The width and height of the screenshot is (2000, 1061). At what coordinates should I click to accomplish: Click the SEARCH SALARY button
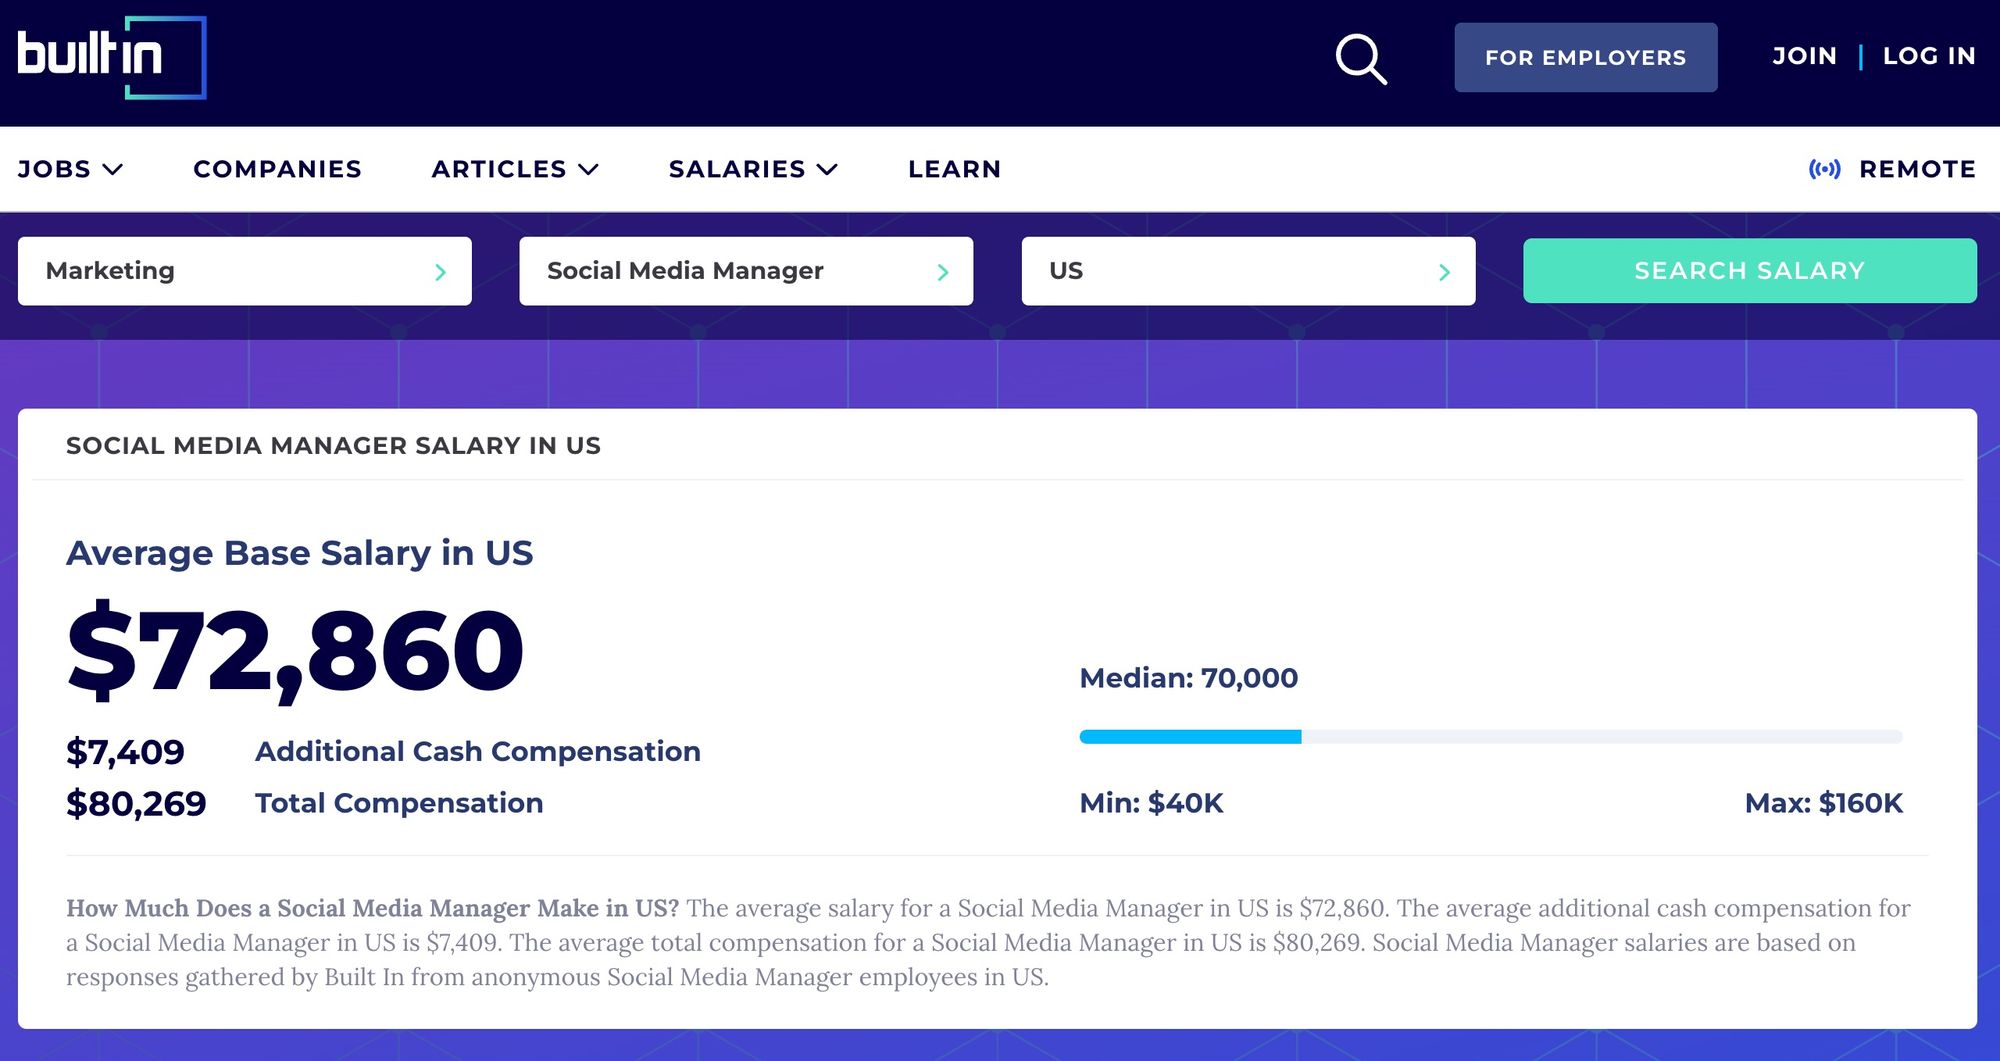click(1748, 270)
